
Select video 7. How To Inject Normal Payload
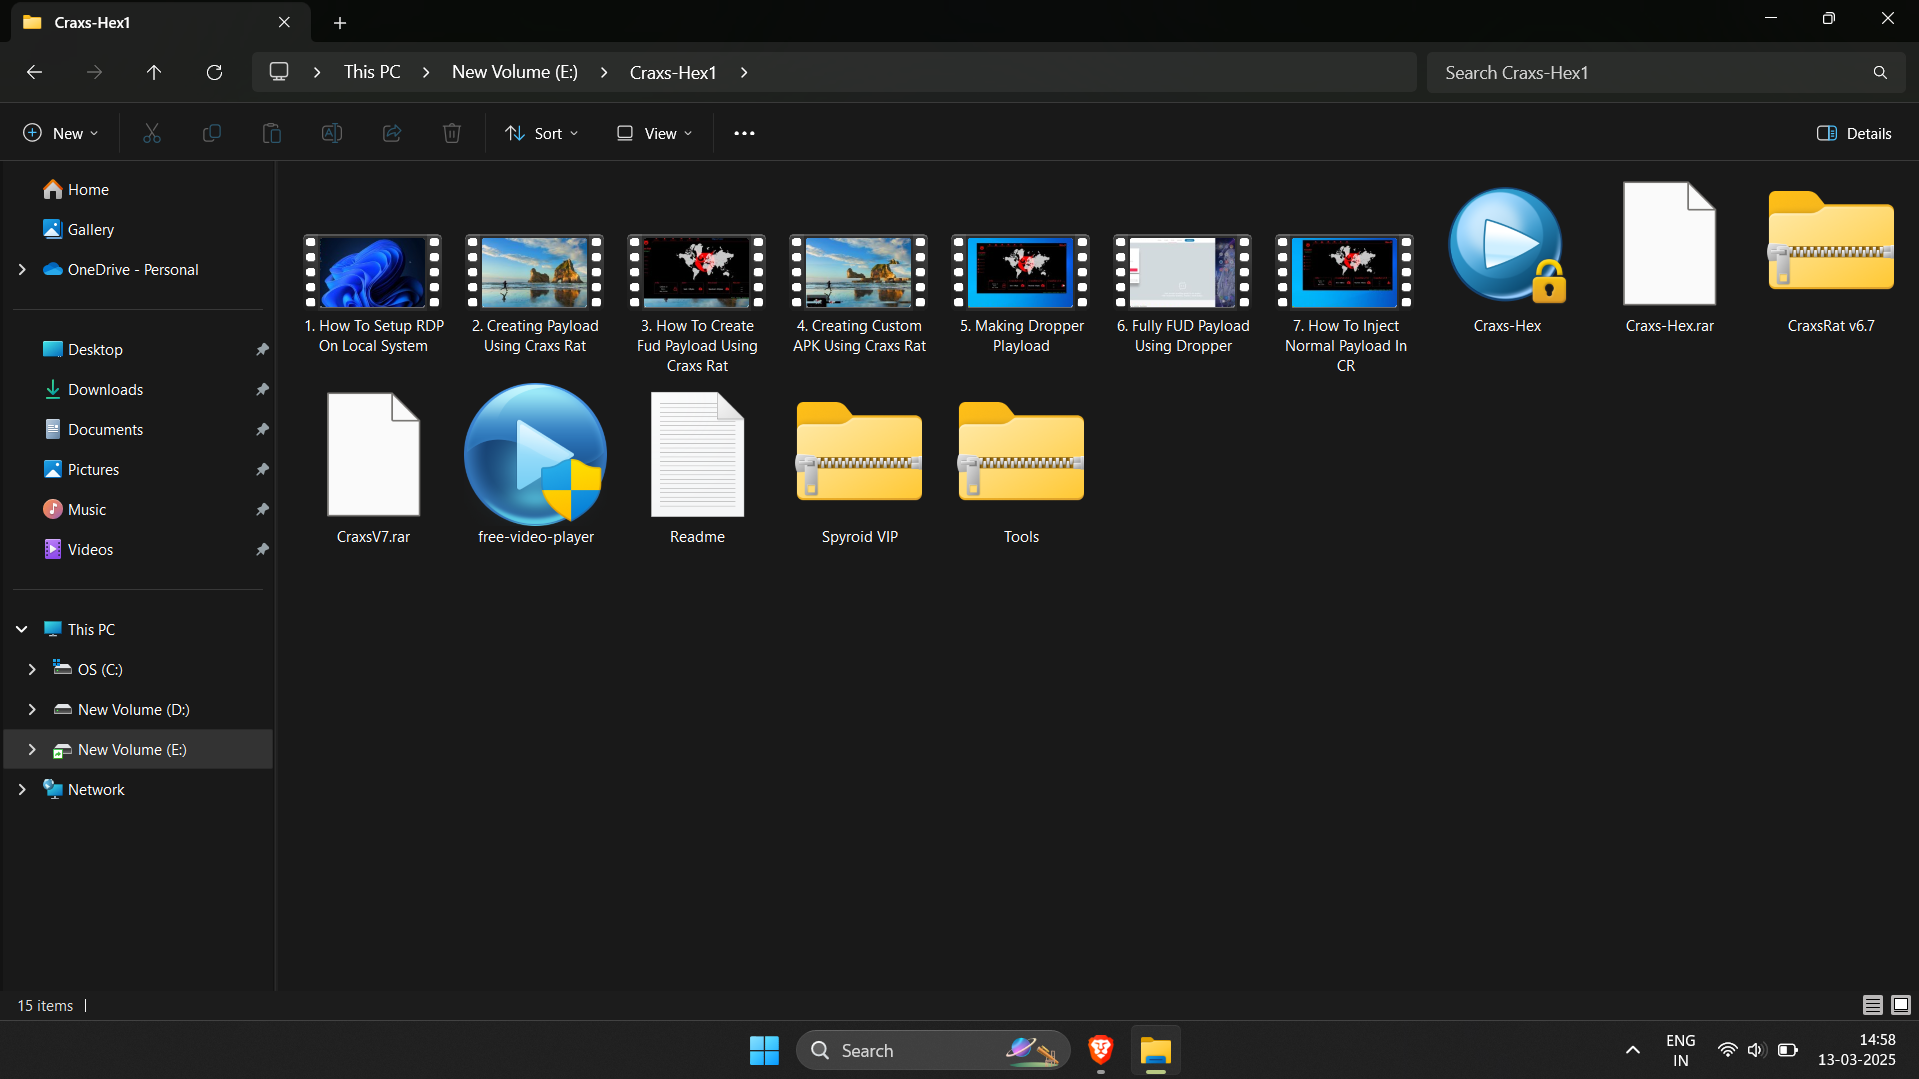[x=1345, y=305]
